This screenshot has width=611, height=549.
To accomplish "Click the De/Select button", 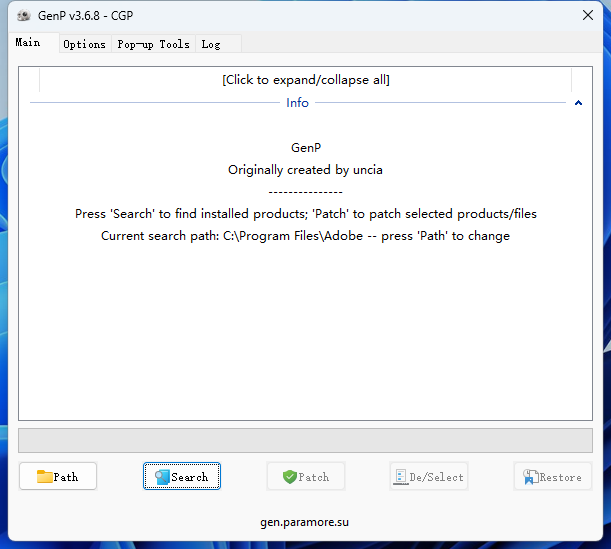I will (429, 476).
